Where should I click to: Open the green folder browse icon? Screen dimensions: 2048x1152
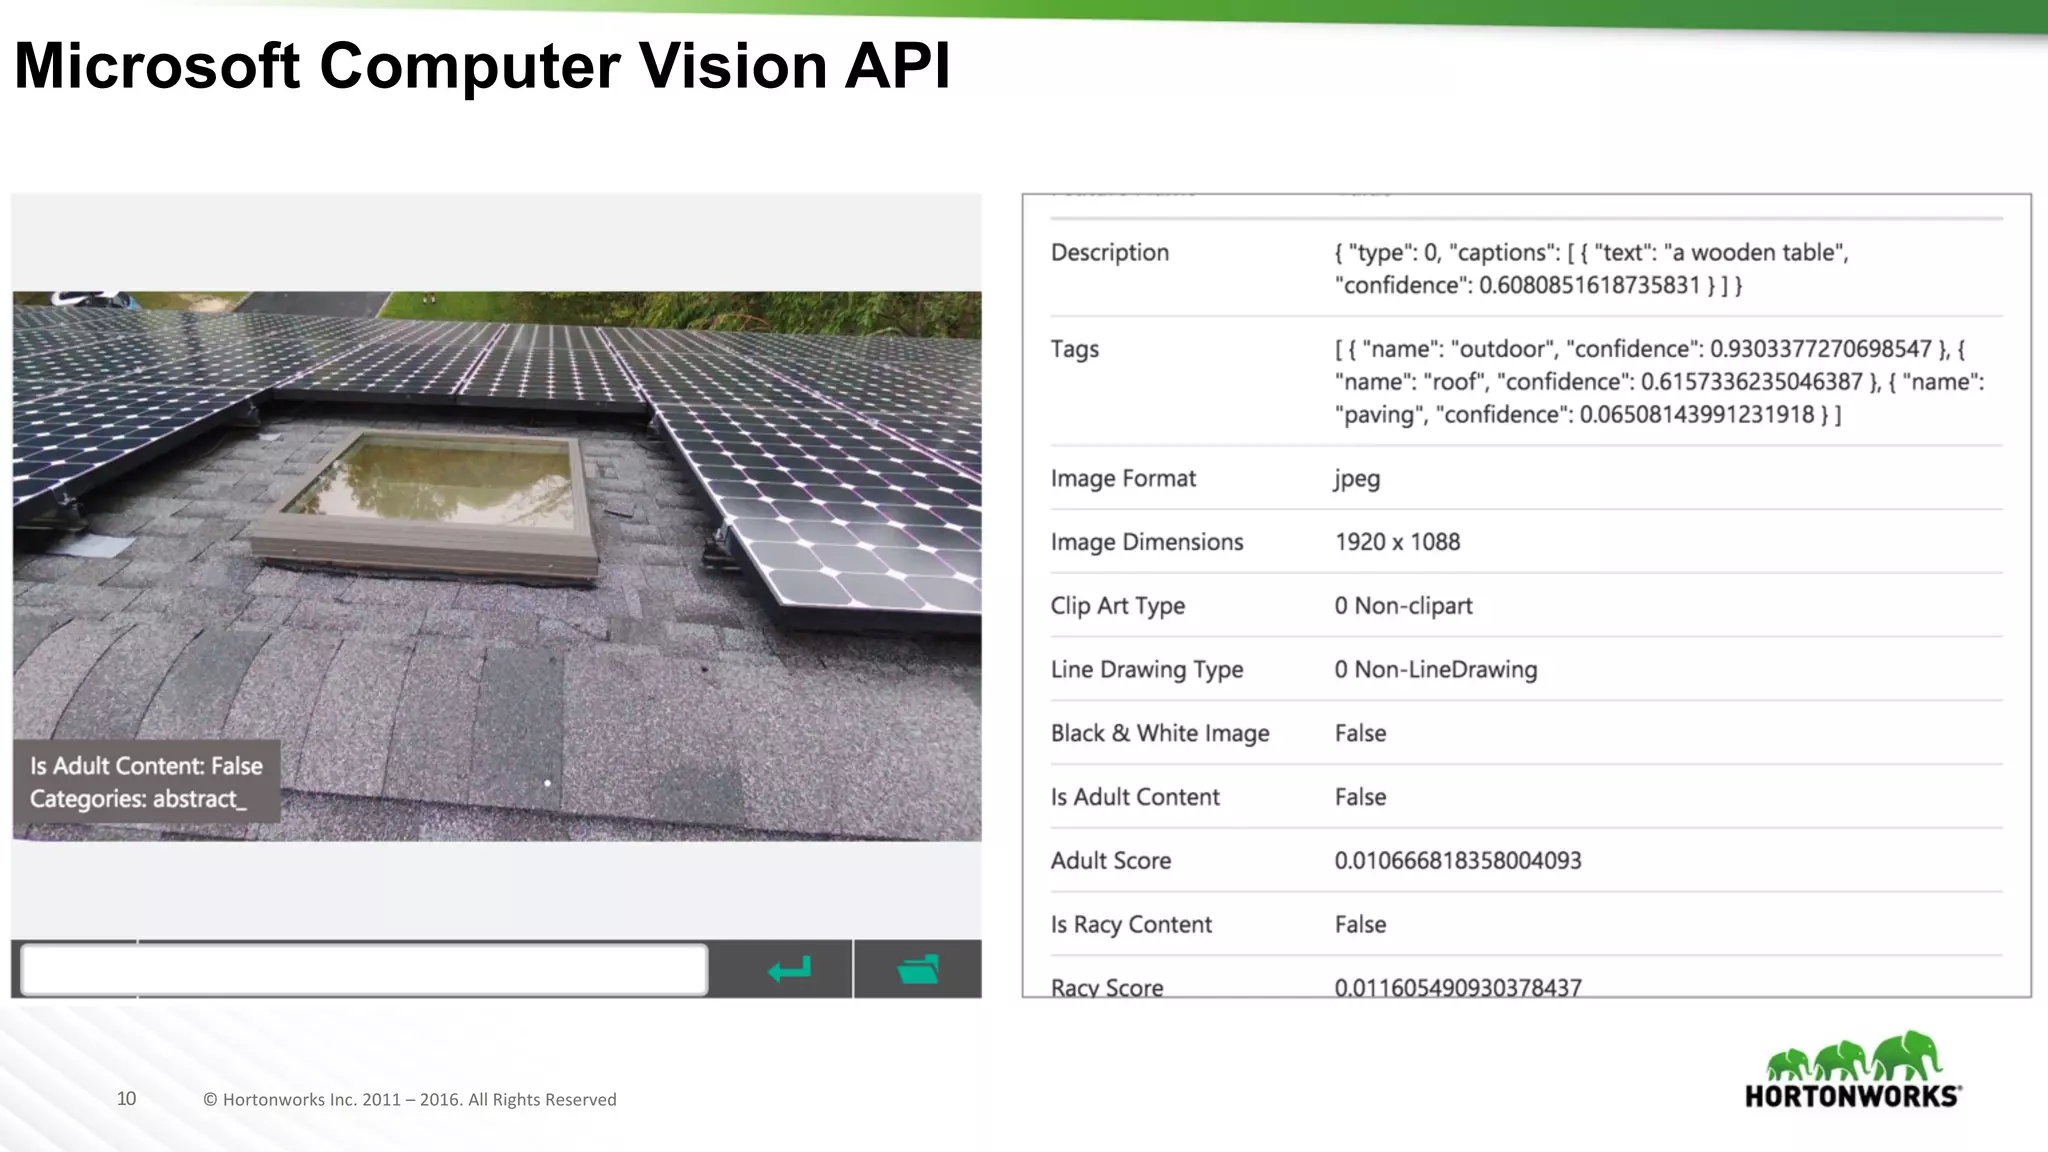[918, 969]
